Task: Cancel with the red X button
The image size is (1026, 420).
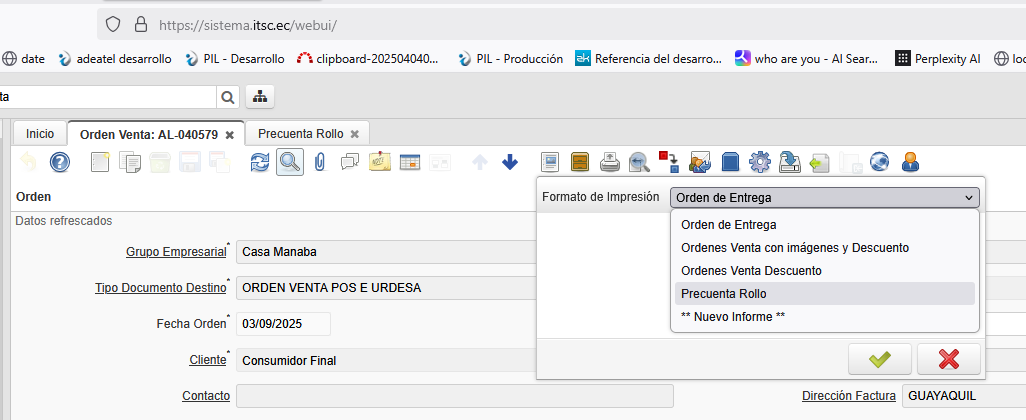Action: pyautogui.click(x=948, y=359)
